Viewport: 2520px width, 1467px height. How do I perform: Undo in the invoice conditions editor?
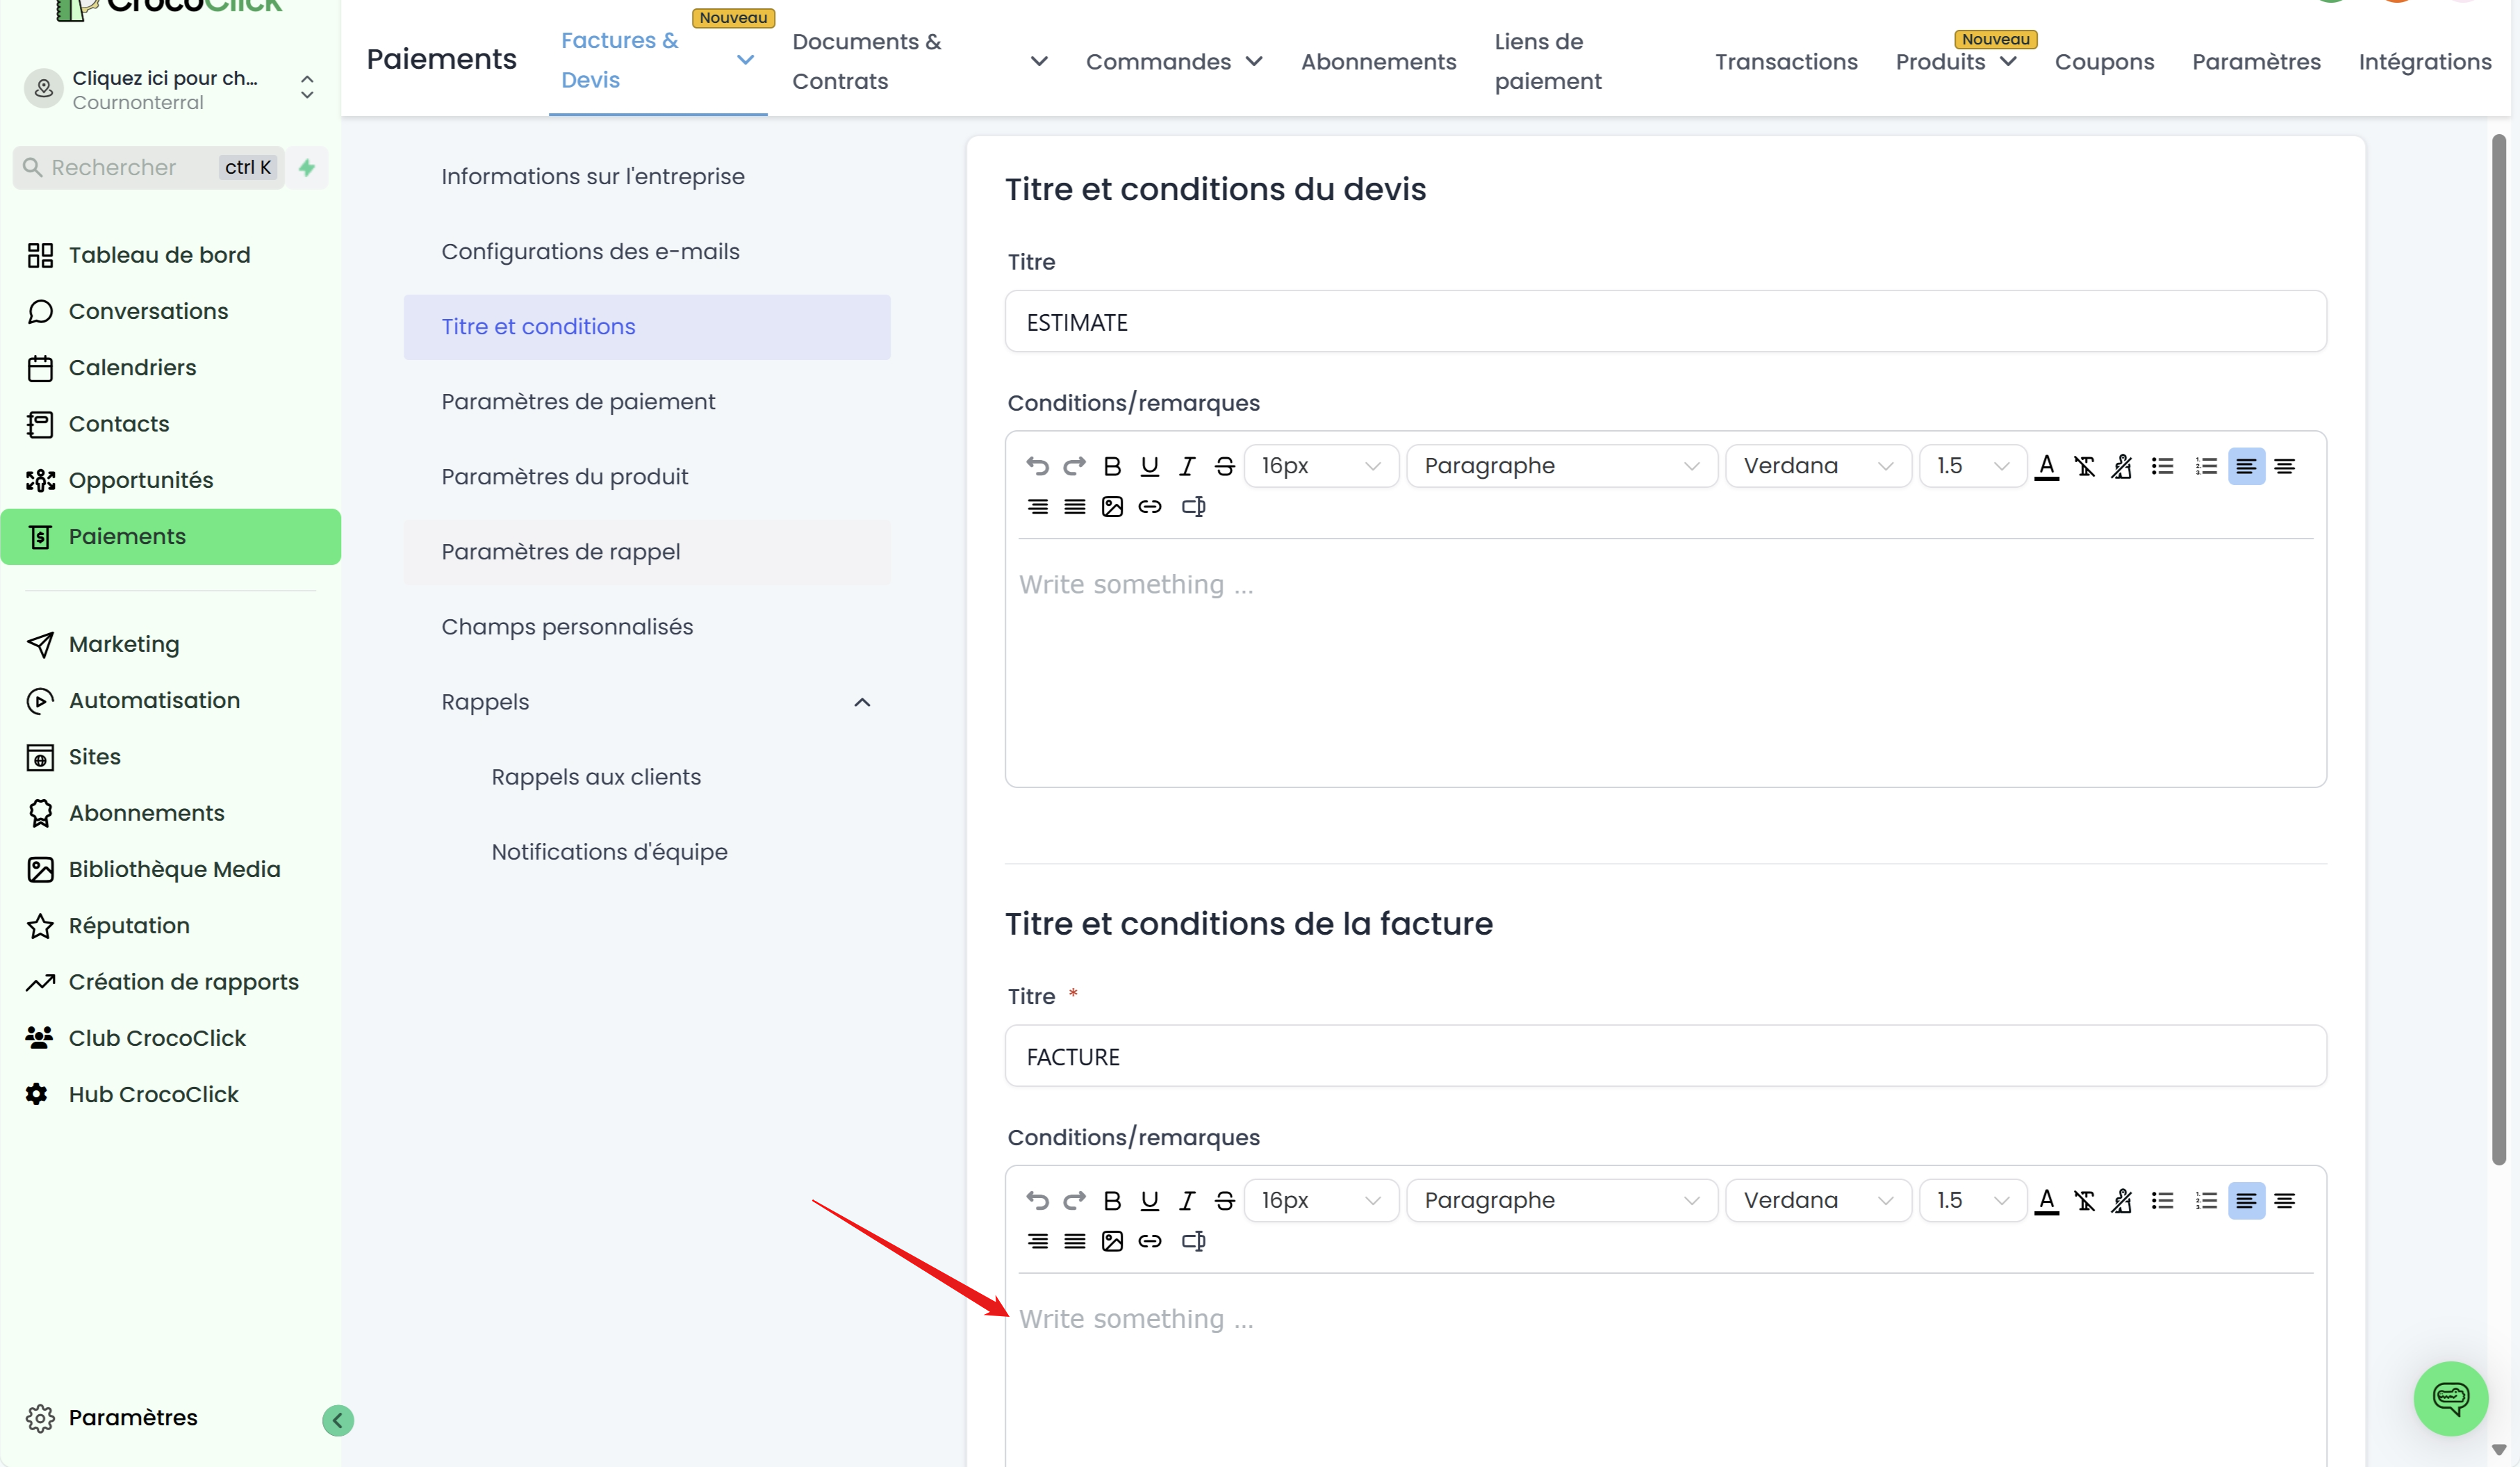tap(1037, 1200)
